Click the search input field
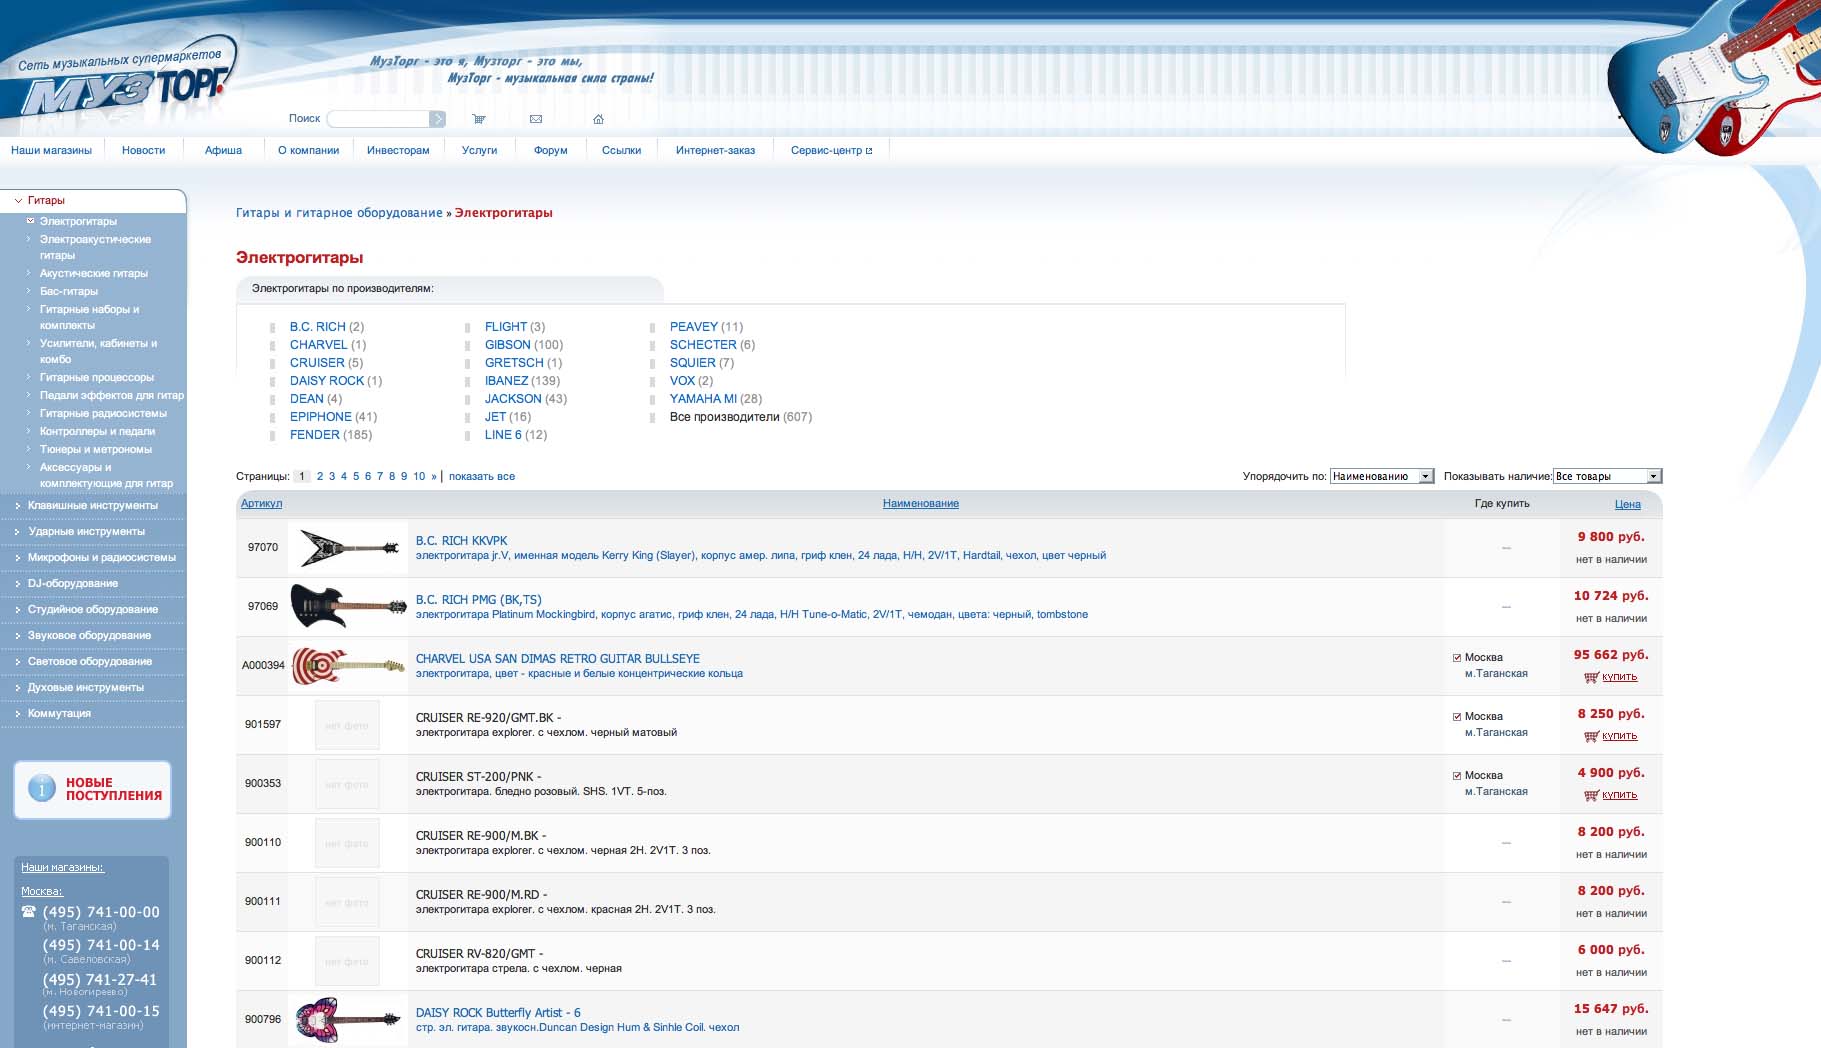1821x1048 pixels. point(378,119)
